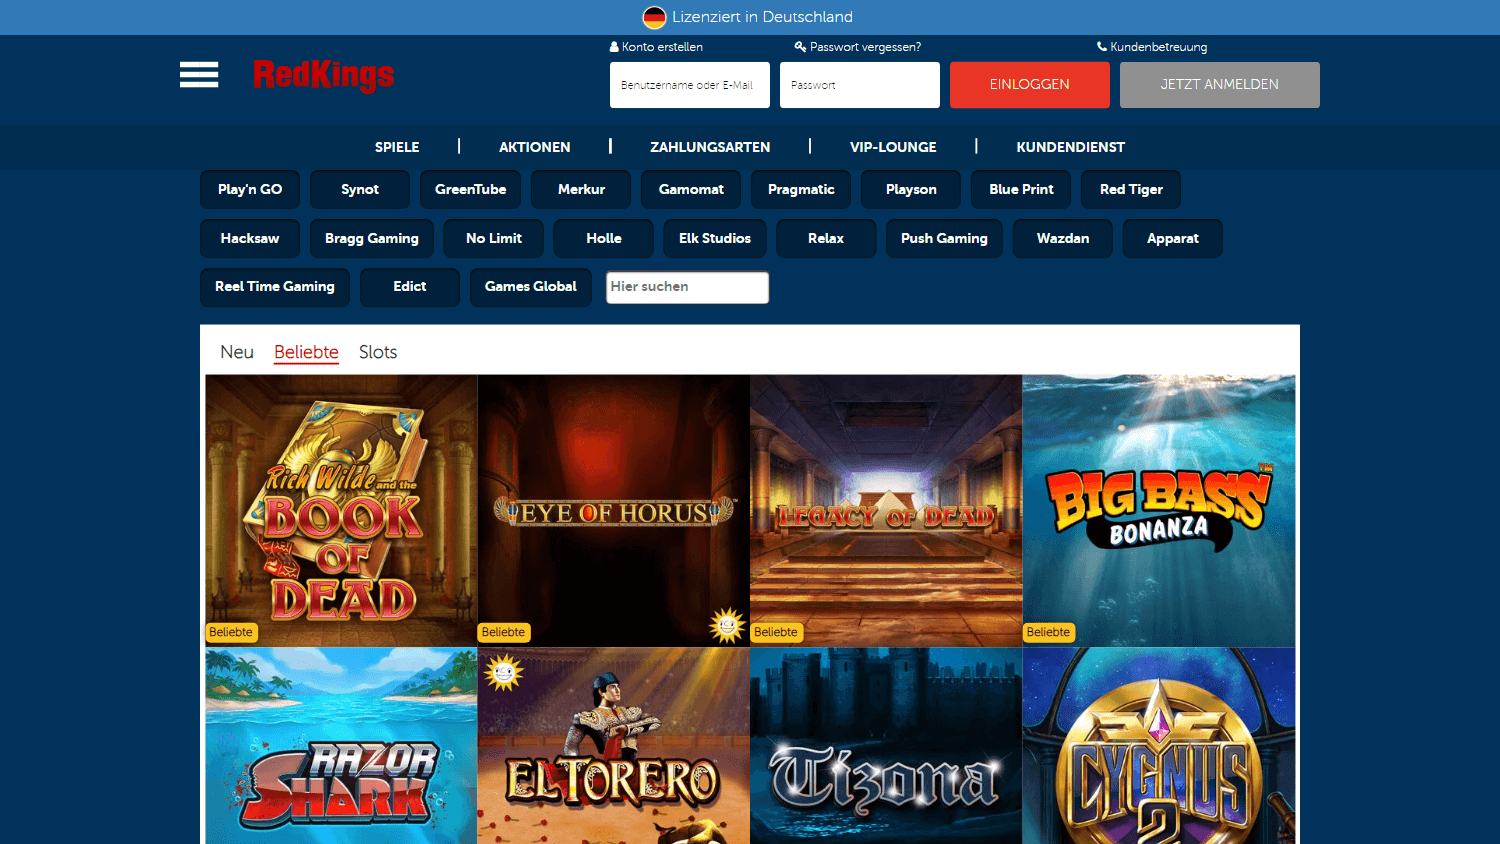Open the KUNDENDIENST menu
The height and width of the screenshot is (844, 1500).
pyautogui.click(x=1071, y=147)
